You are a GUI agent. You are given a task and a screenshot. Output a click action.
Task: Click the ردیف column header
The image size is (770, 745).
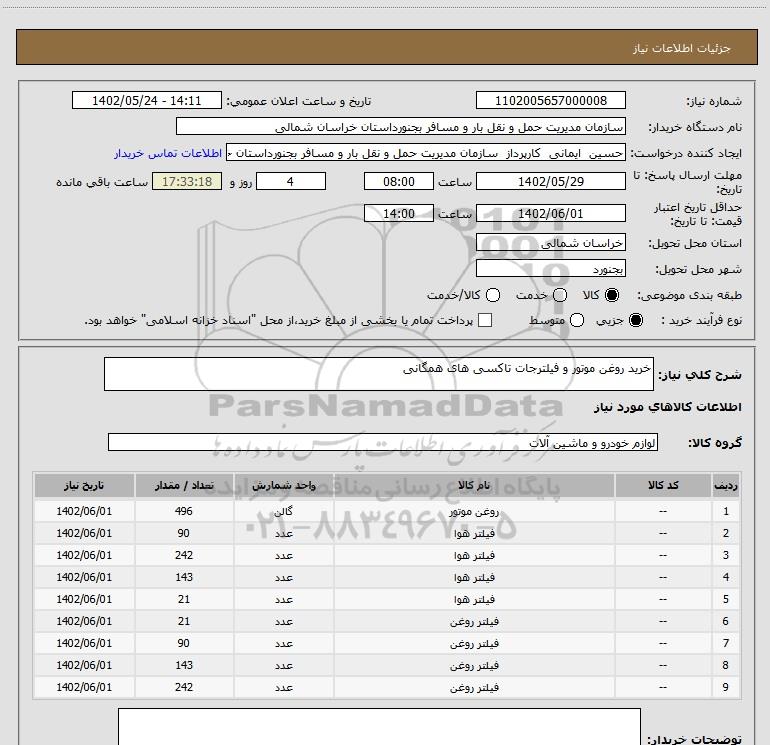coord(726,486)
